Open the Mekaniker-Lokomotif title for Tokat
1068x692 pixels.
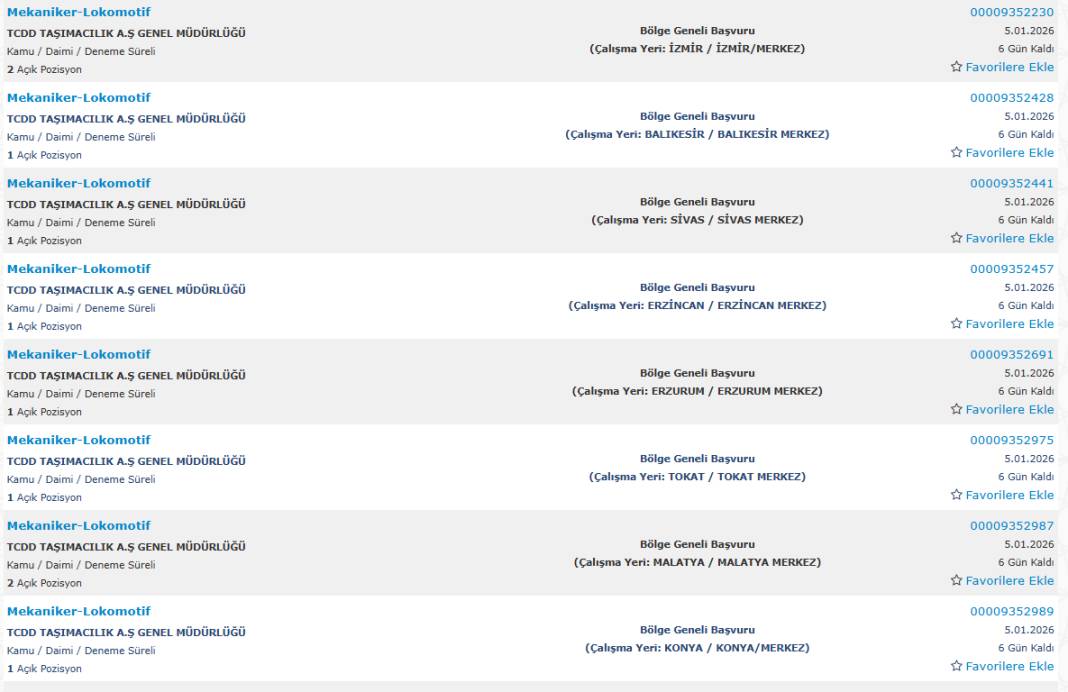coord(79,440)
